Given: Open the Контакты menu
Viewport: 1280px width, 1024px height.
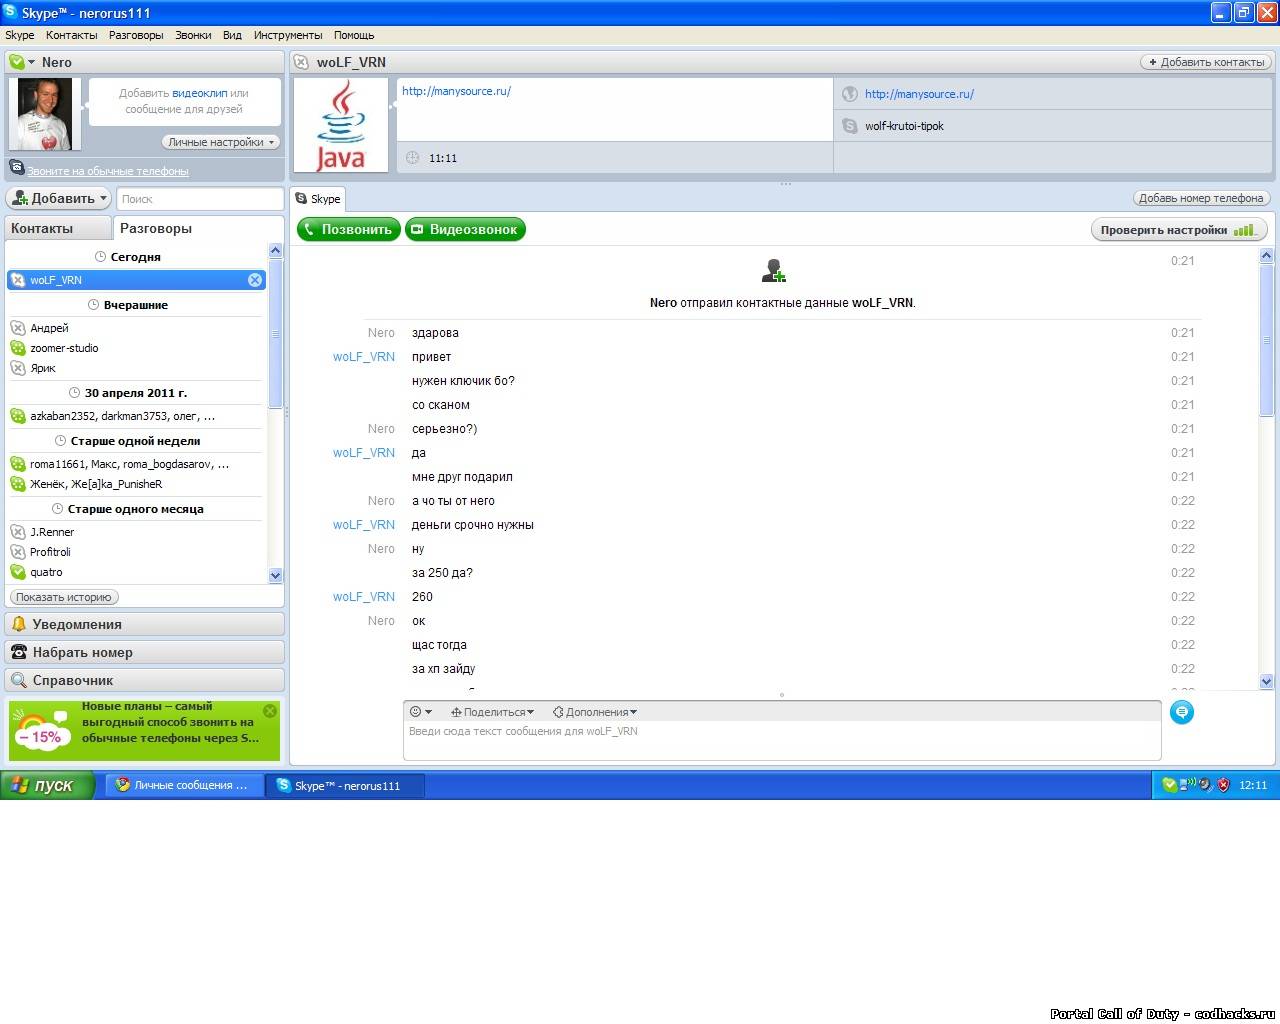Looking at the screenshot, I should tap(72, 35).
